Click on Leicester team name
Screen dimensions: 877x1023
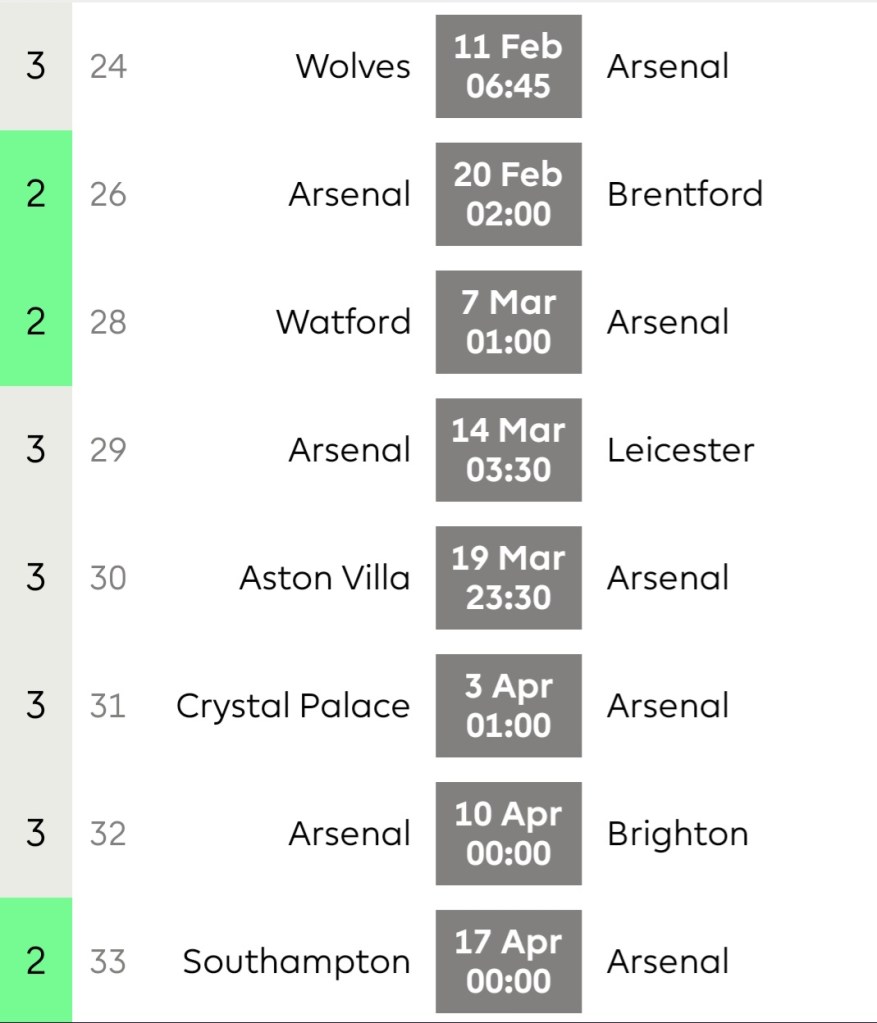680,450
